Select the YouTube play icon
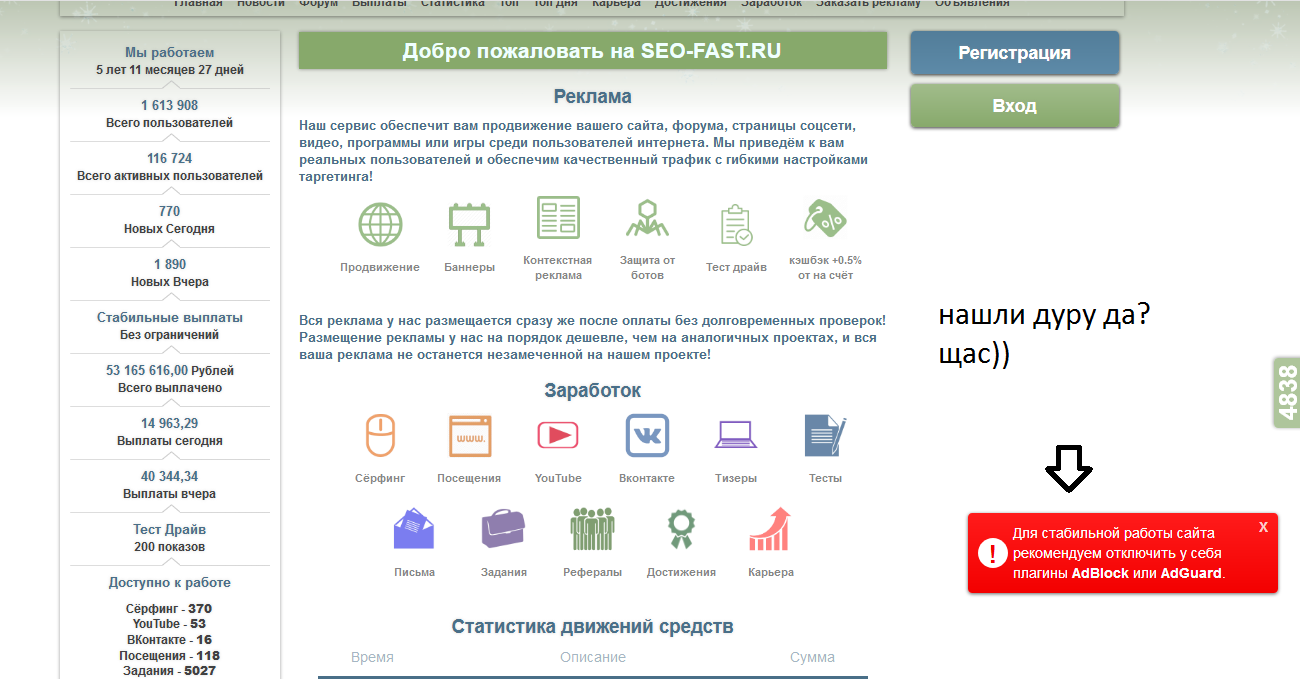Screen dimensions: 1300x679 click(558, 435)
